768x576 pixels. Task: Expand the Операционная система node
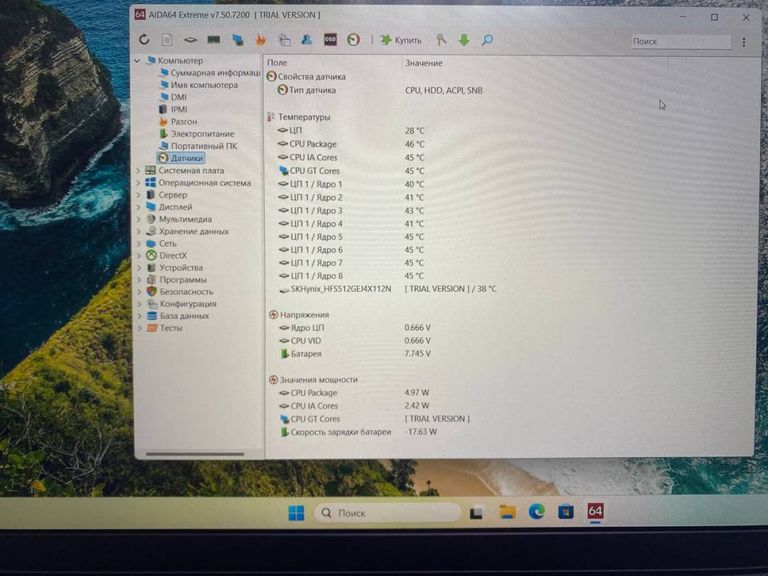coord(139,183)
